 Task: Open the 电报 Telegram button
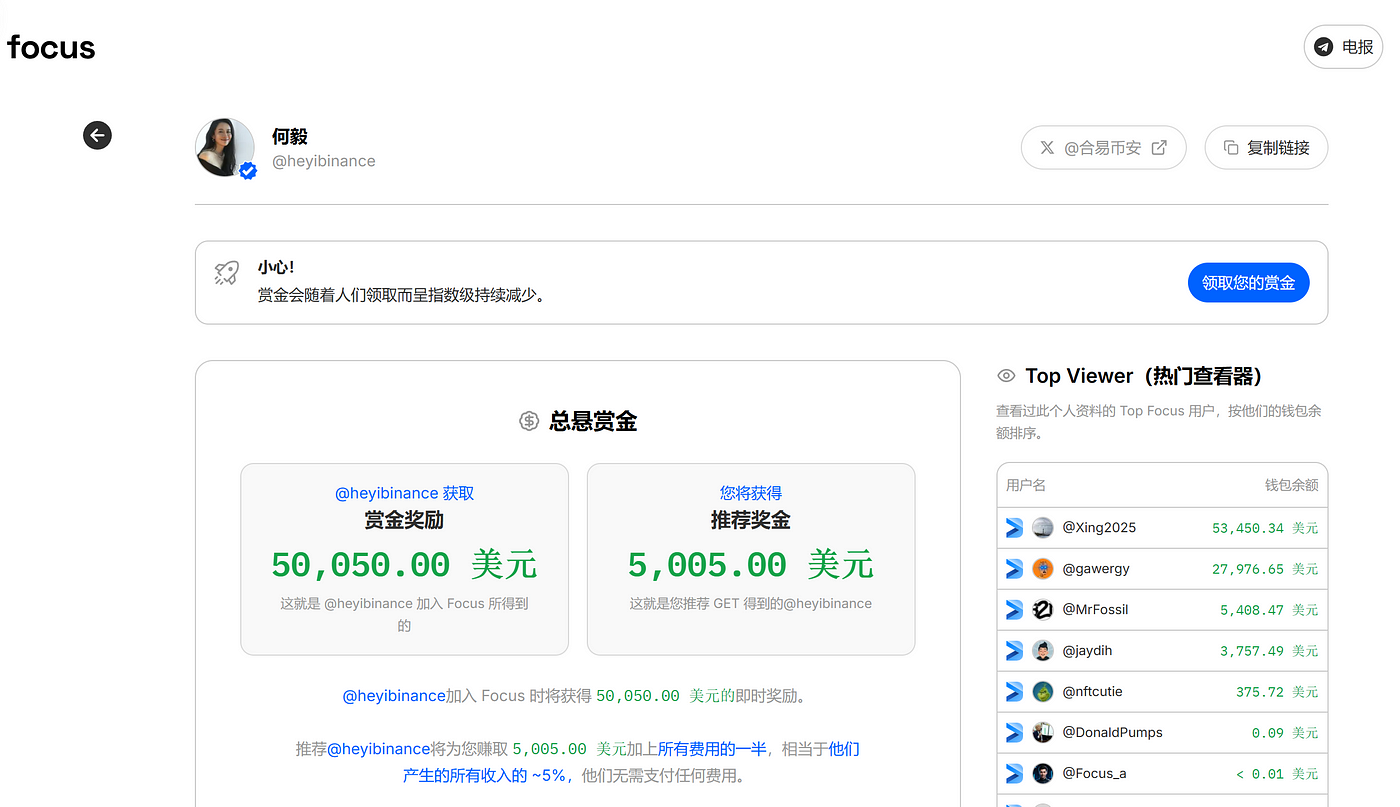pyautogui.click(x=1342, y=47)
